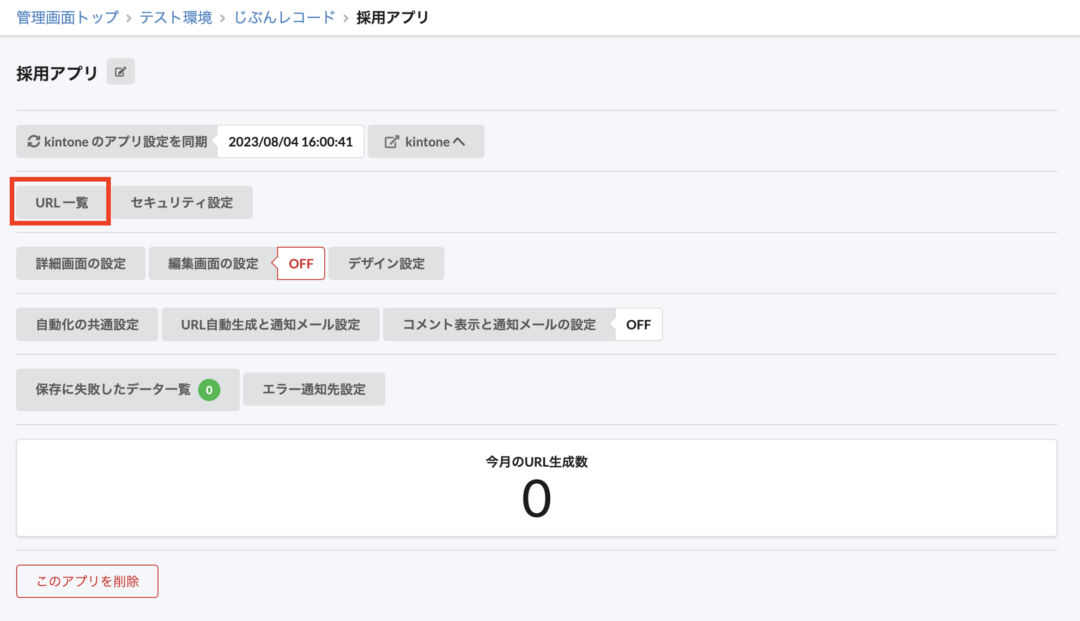Open 詳細画面の設定

coord(80,263)
